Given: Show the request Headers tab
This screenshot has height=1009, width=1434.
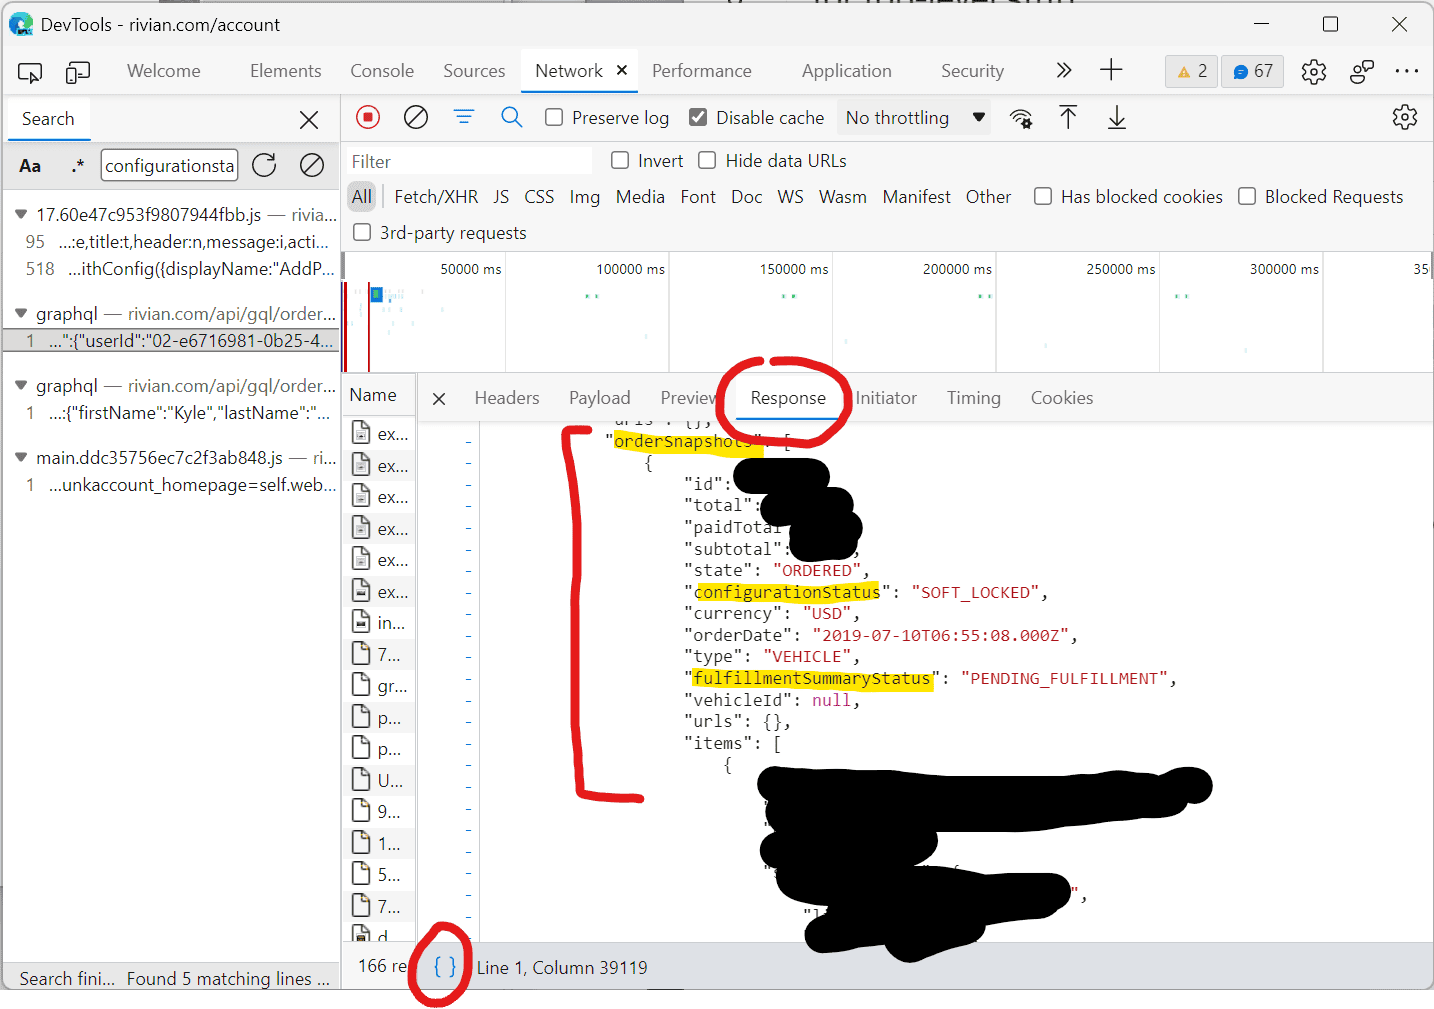Looking at the screenshot, I should click(507, 398).
